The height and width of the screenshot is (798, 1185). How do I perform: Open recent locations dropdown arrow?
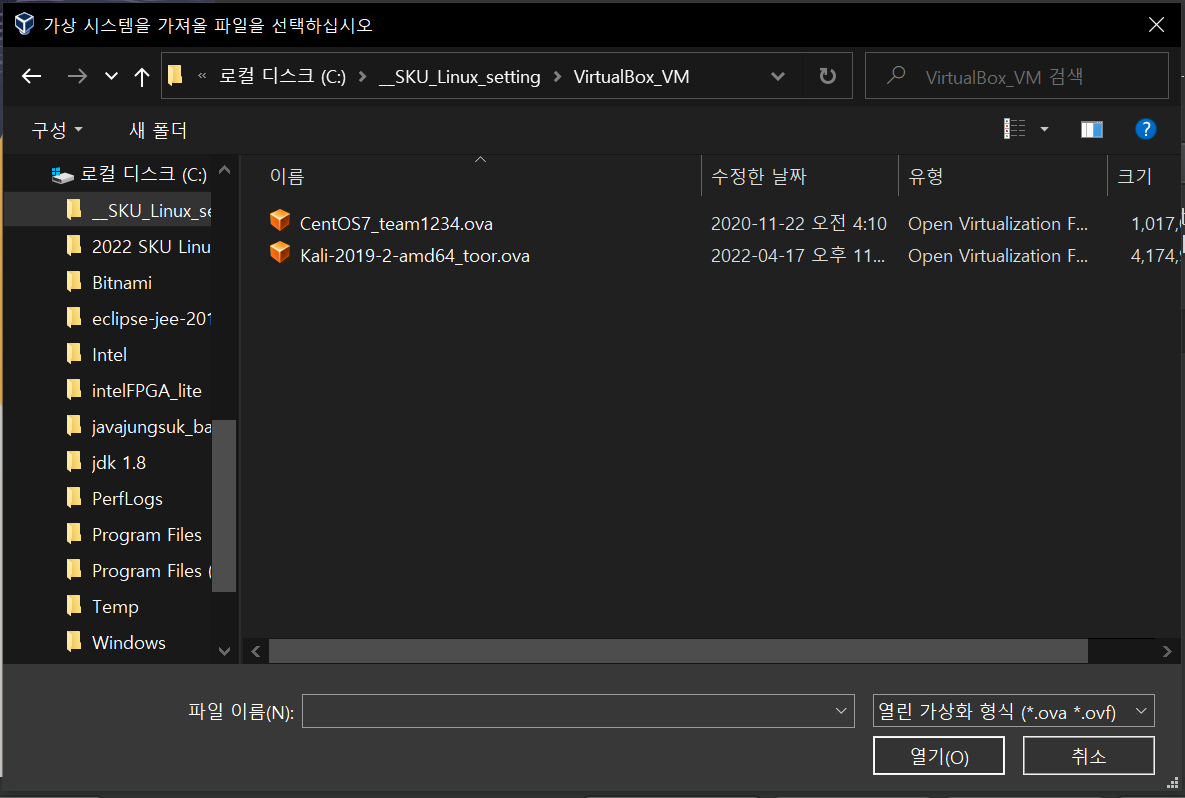coord(111,76)
